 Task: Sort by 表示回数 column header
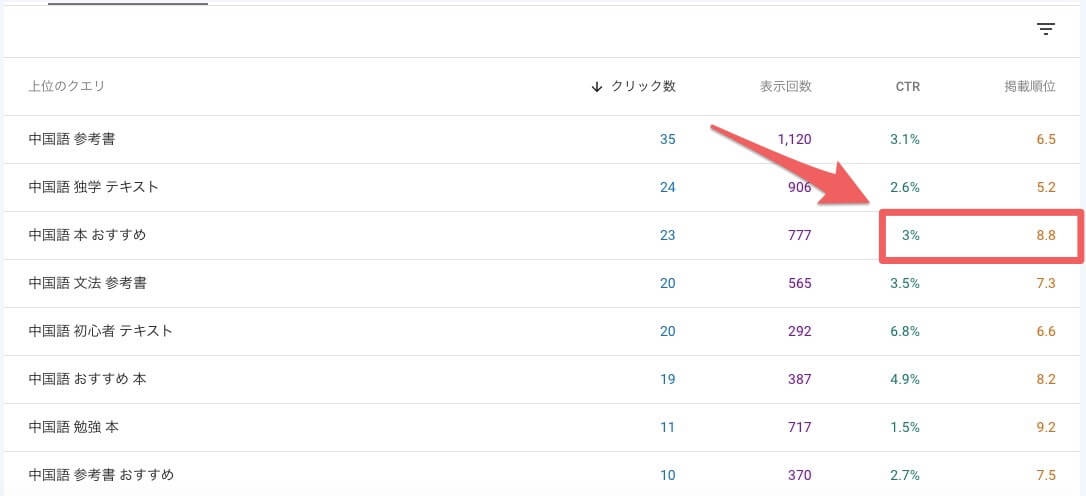(x=785, y=87)
